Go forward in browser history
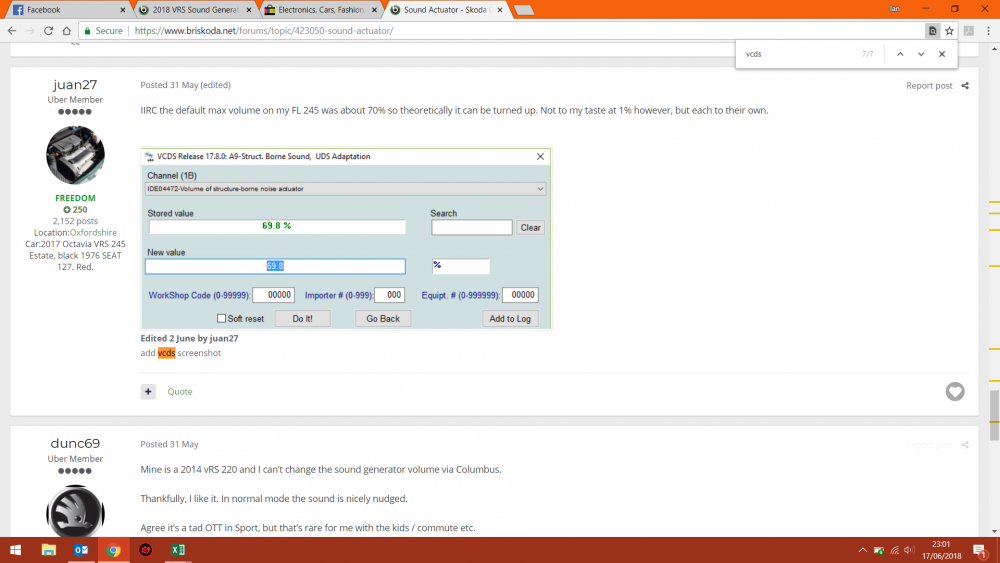The width and height of the screenshot is (1000, 563). pyautogui.click(x=30, y=31)
